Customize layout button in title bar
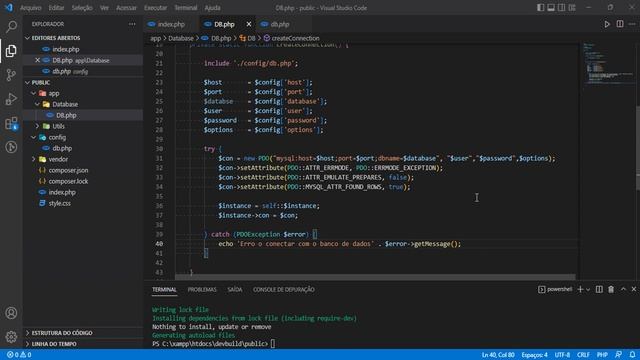 click(x=572, y=8)
